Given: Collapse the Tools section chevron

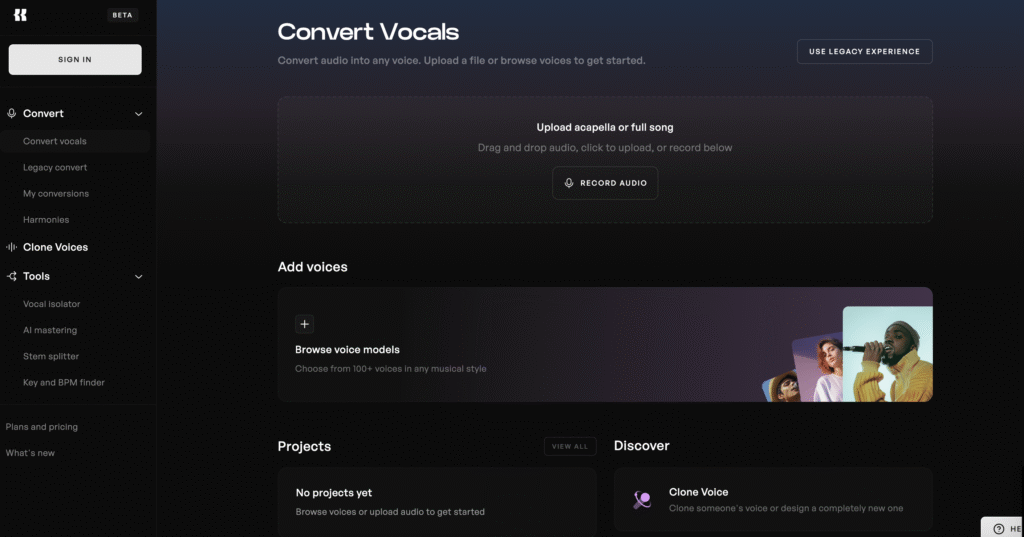Looking at the screenshot, I should pos(138,276).
